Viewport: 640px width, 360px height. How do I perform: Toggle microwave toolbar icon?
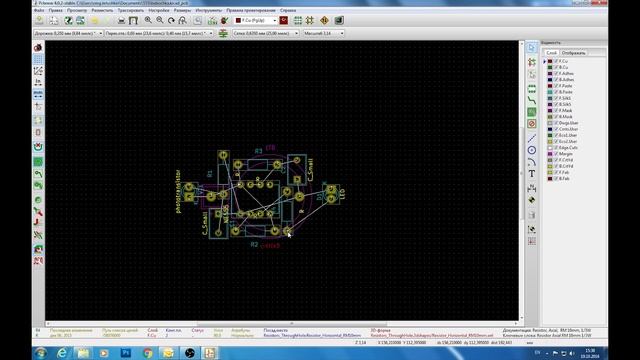coord(38,260)
